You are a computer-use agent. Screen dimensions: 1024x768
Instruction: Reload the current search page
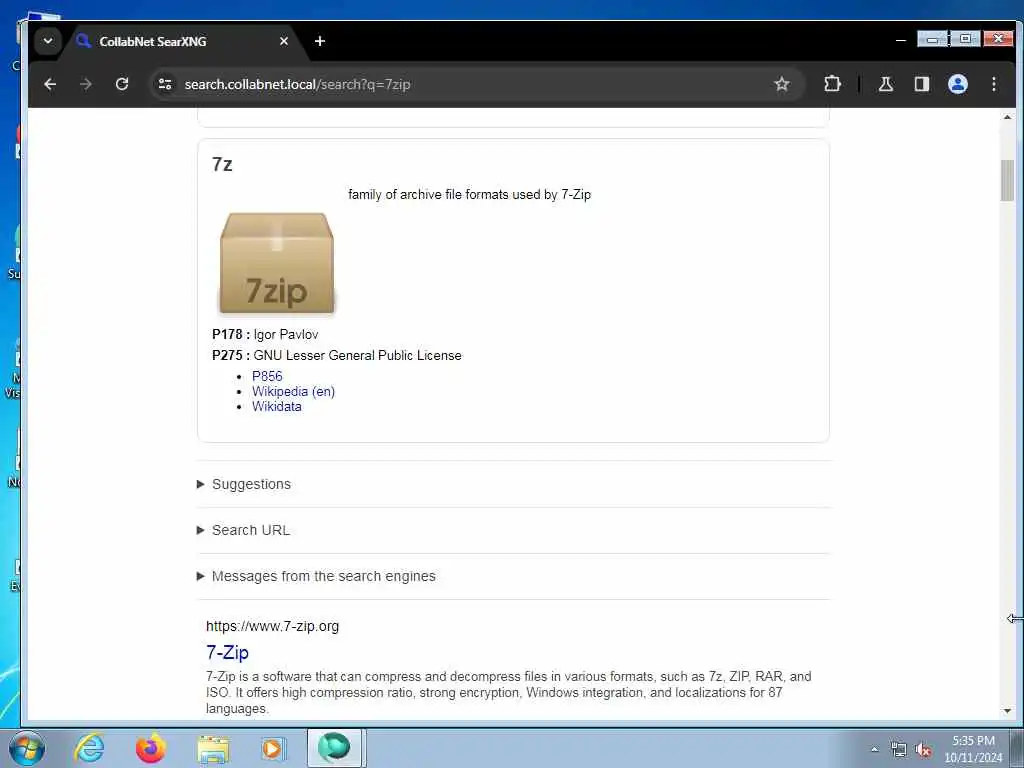(122, 84)
